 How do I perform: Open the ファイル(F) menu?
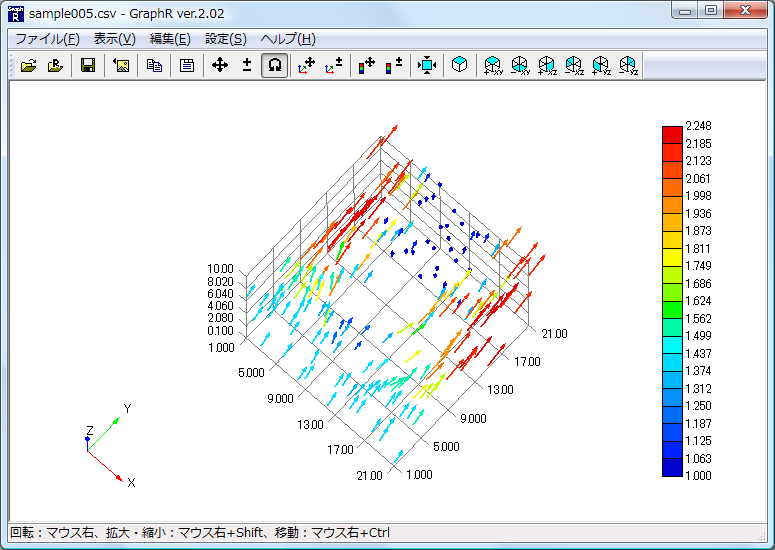[x=46, y=39]
